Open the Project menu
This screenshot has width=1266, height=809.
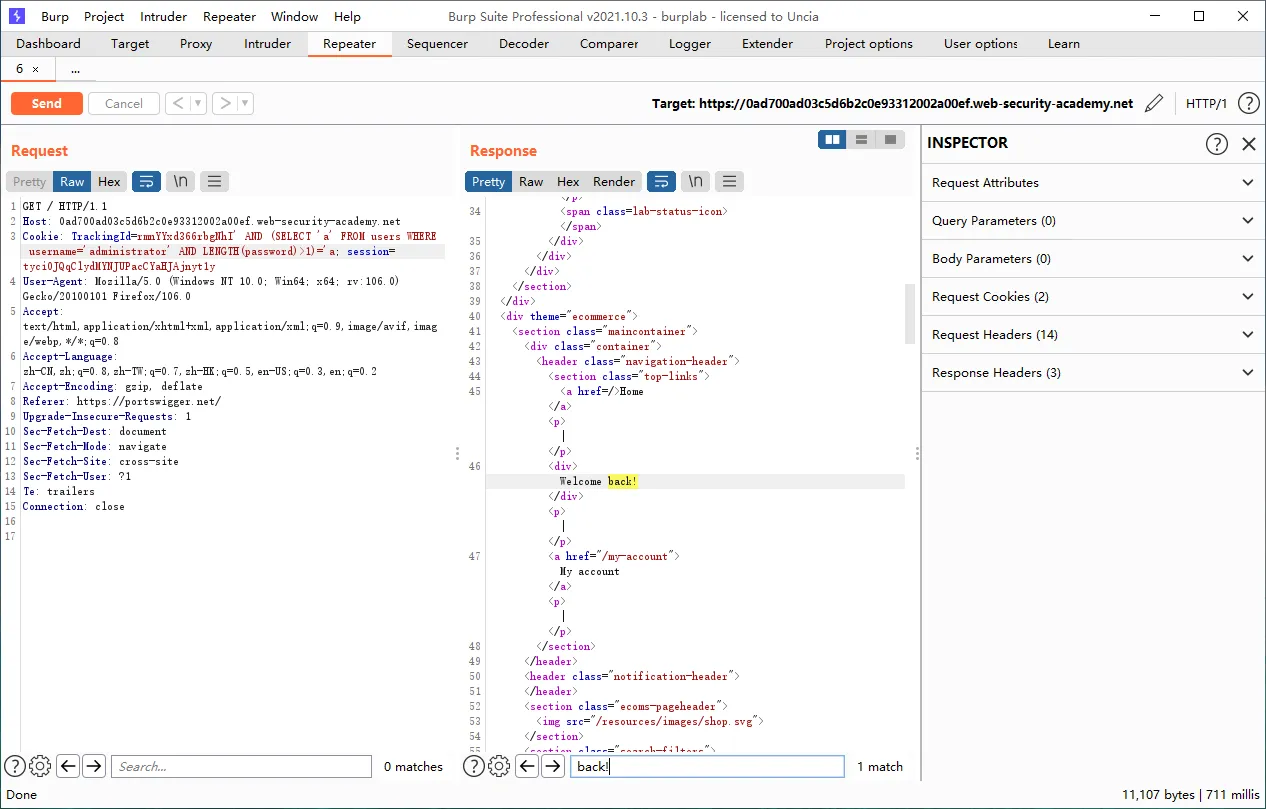click(x=104, y=16)
